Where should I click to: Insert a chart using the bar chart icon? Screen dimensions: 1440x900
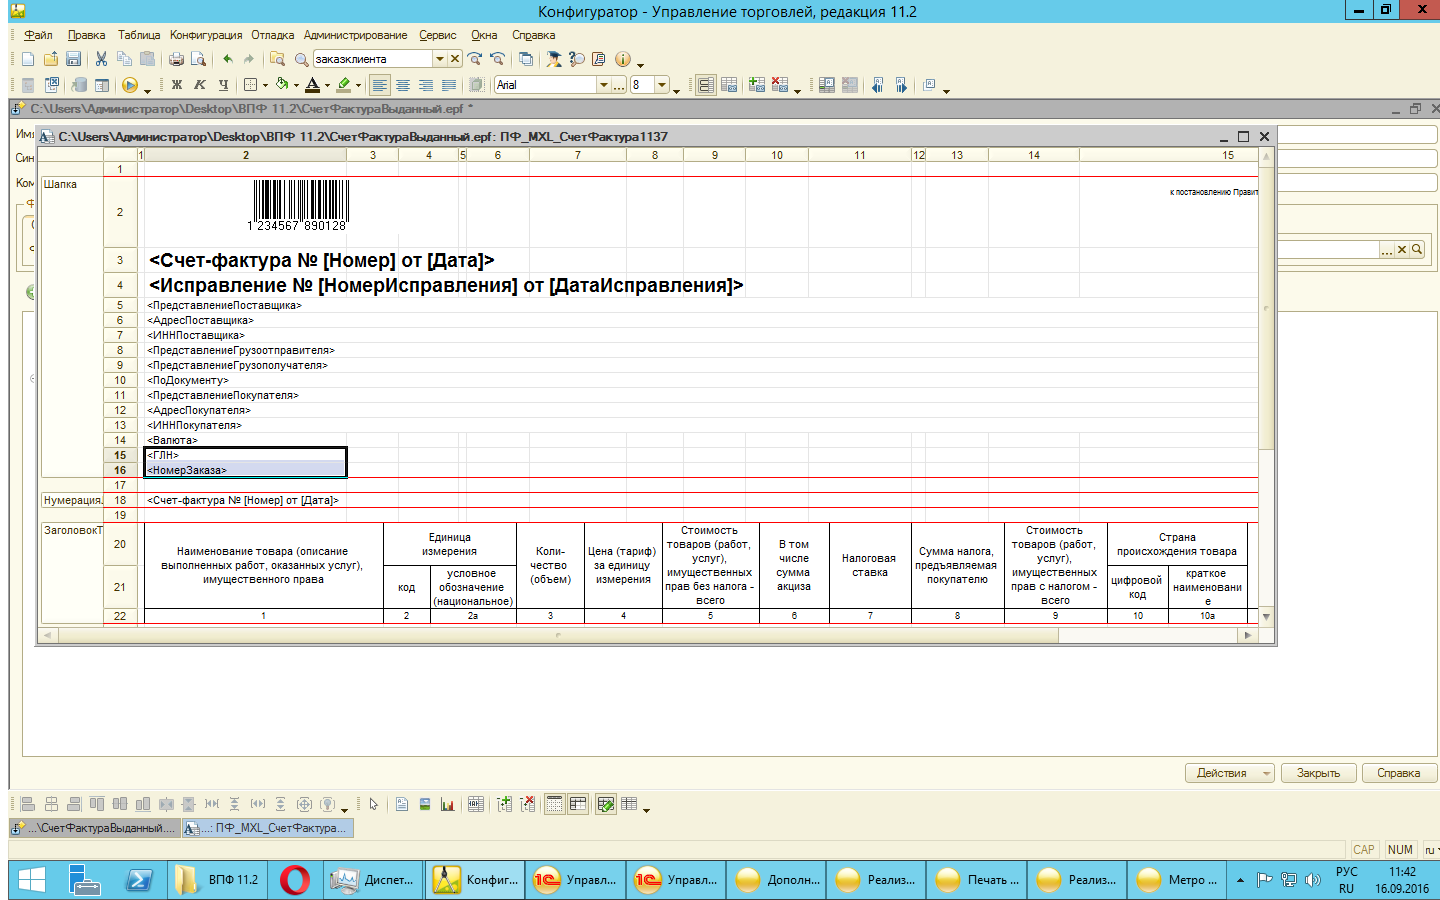point(447,804)
